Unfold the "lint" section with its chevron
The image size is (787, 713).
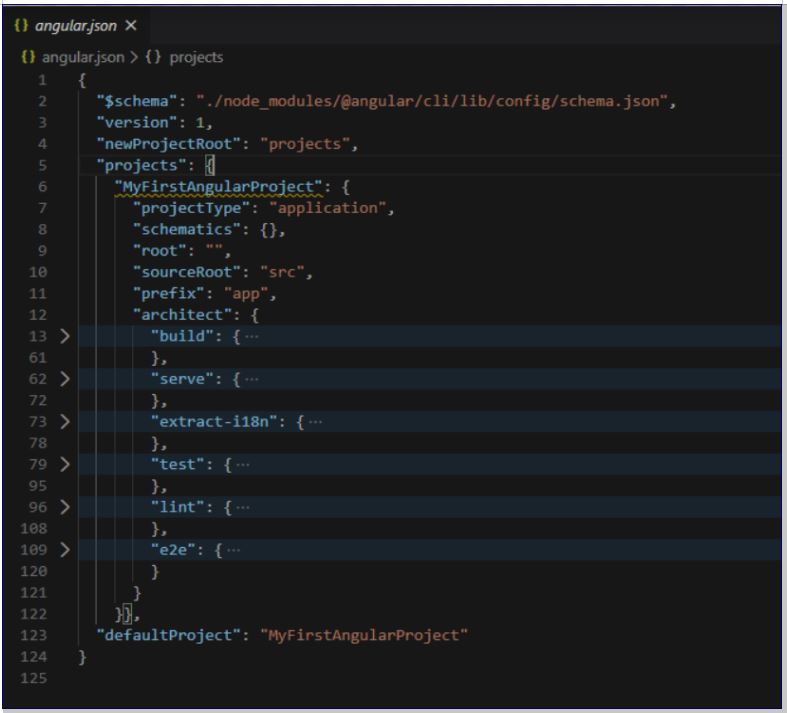pyautogui.click(x=64, y=507)
